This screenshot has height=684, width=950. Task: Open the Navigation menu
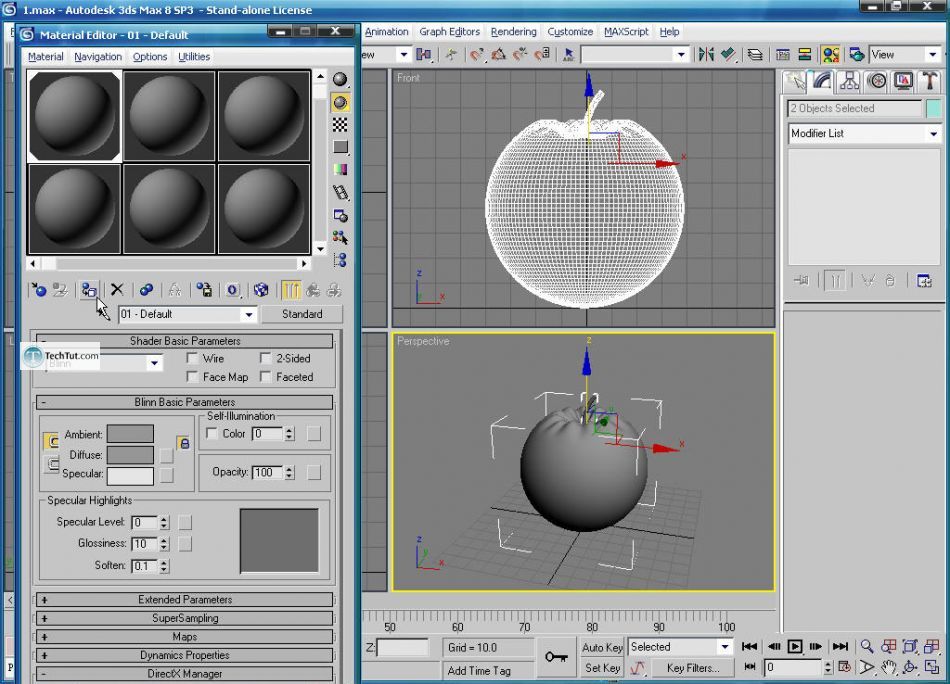(x=98, y=56)
